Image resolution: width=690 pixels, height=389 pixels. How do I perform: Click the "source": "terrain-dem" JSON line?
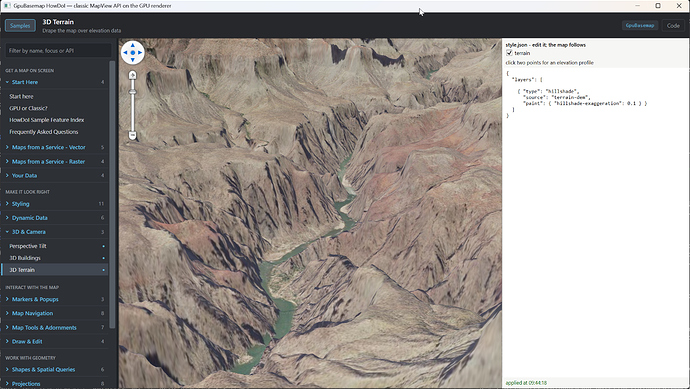(557, 97)
